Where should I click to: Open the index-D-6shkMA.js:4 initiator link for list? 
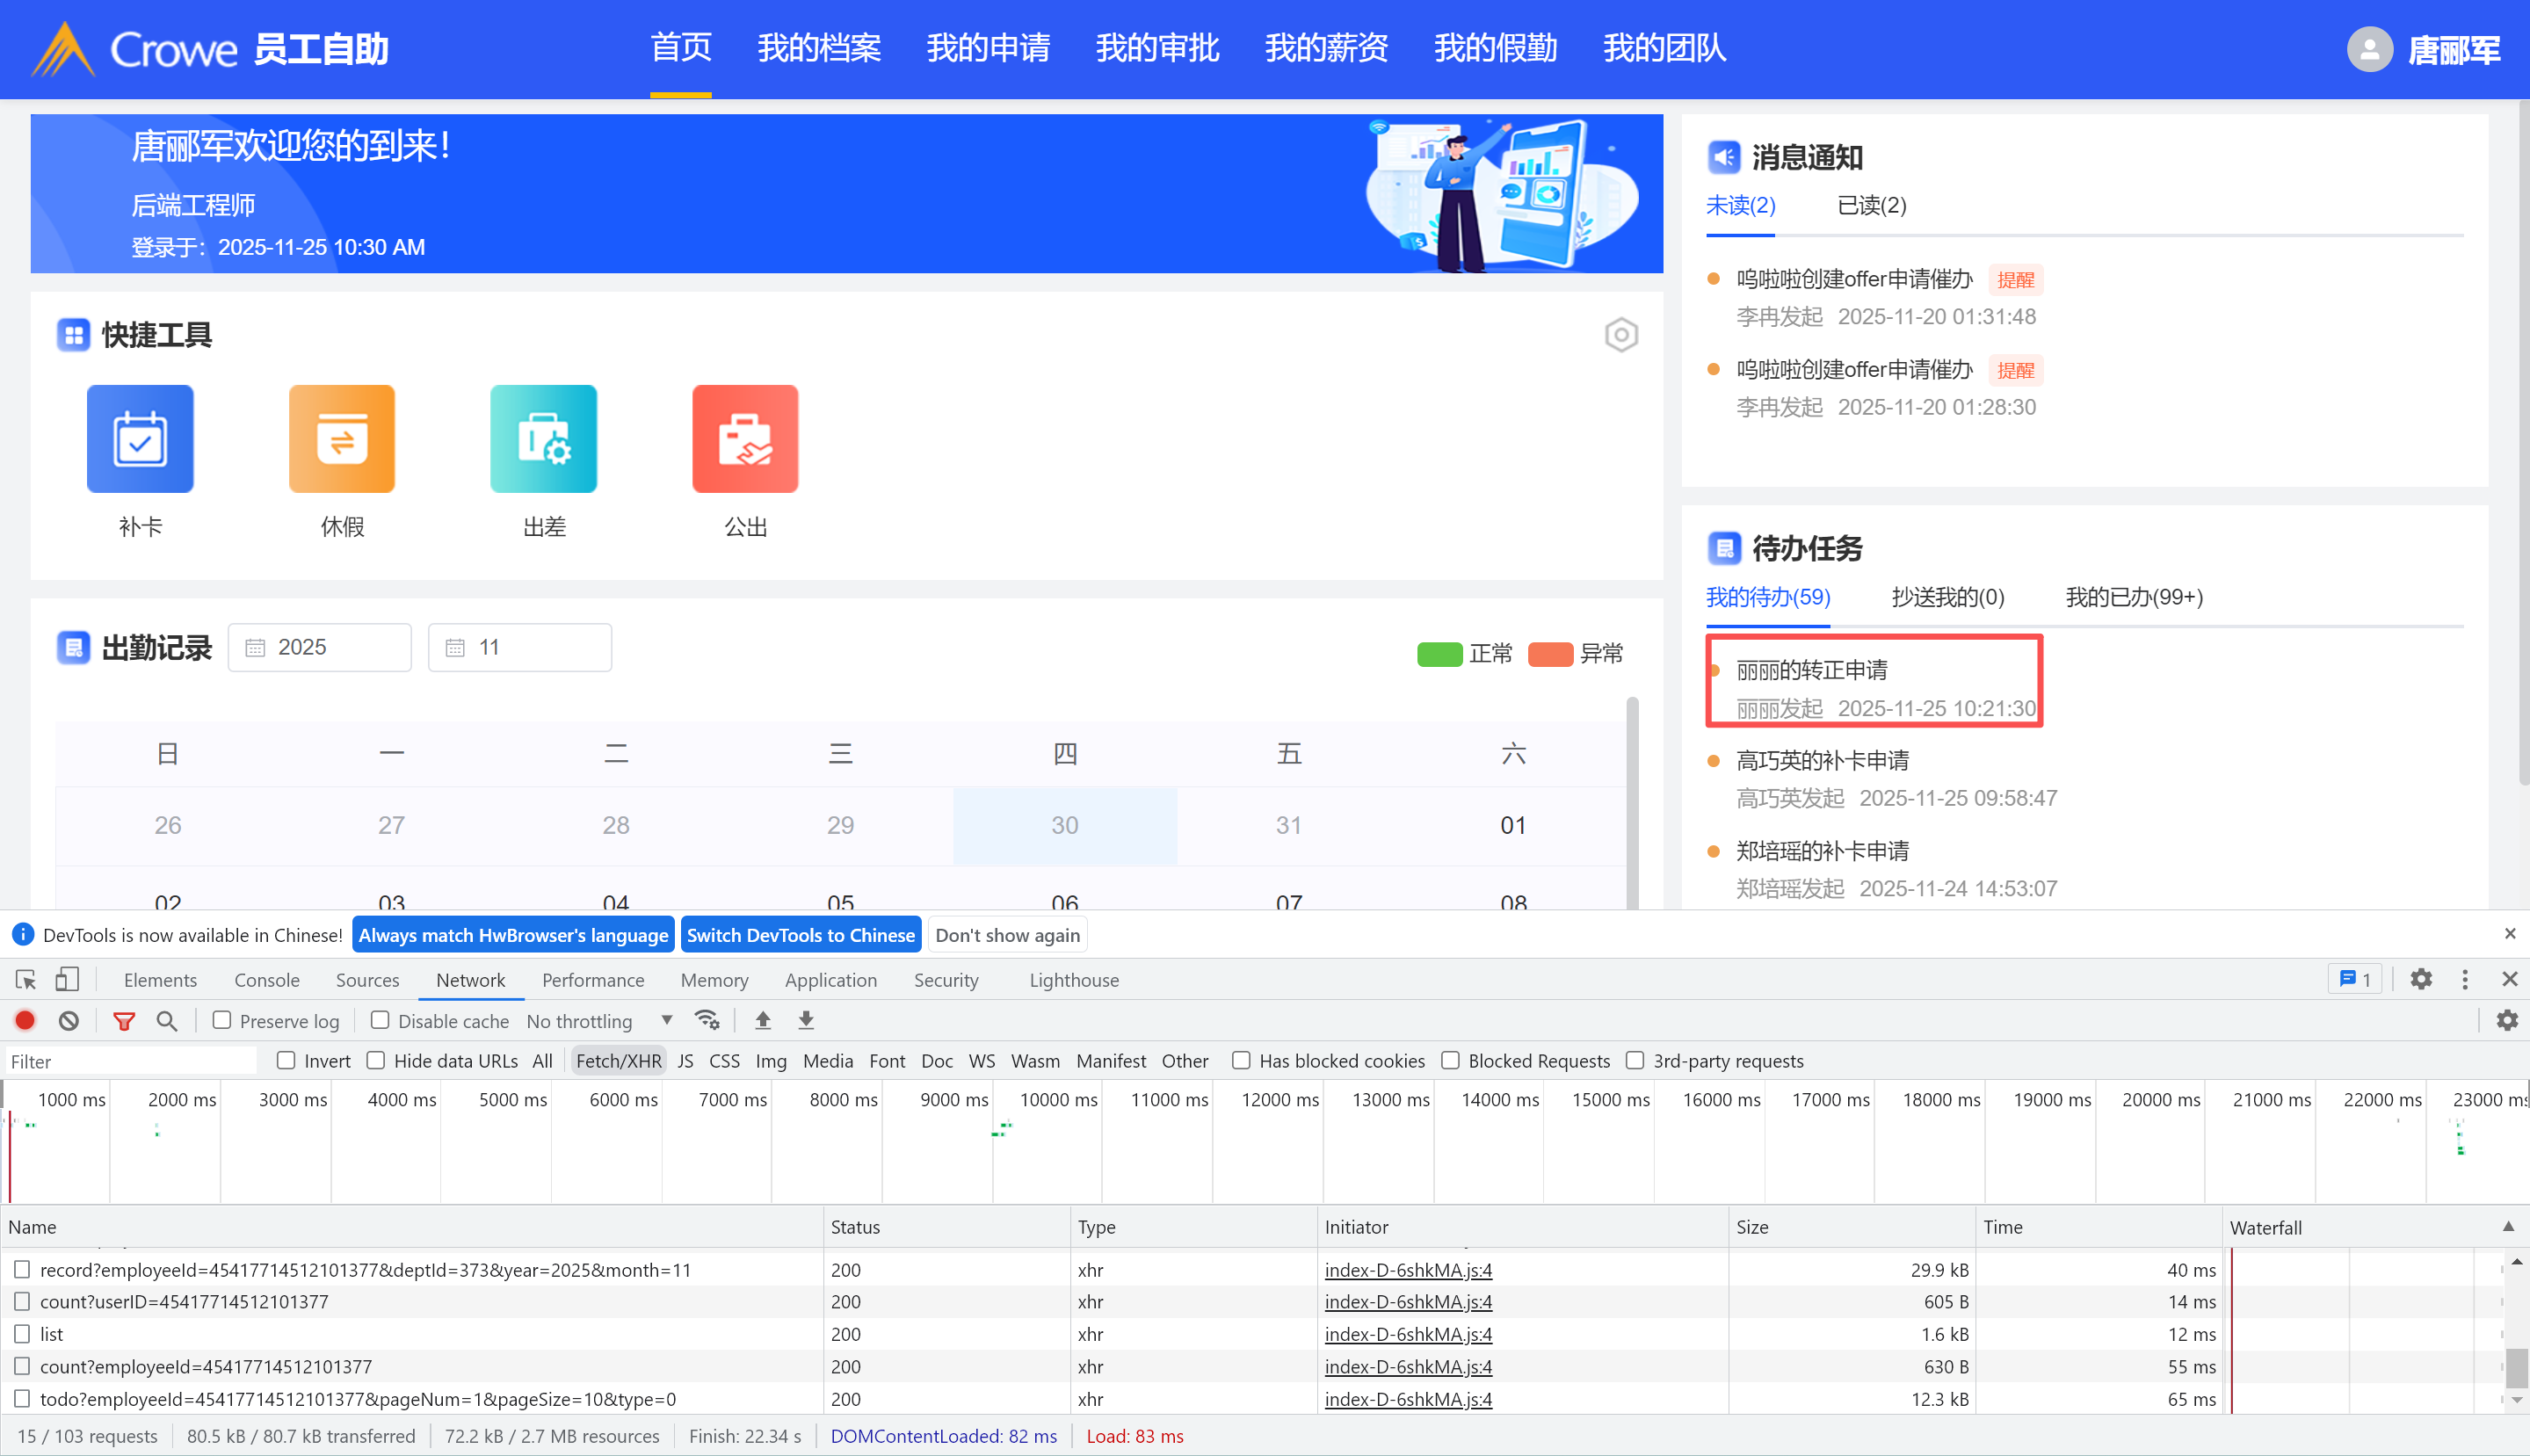point(1407,1334)
